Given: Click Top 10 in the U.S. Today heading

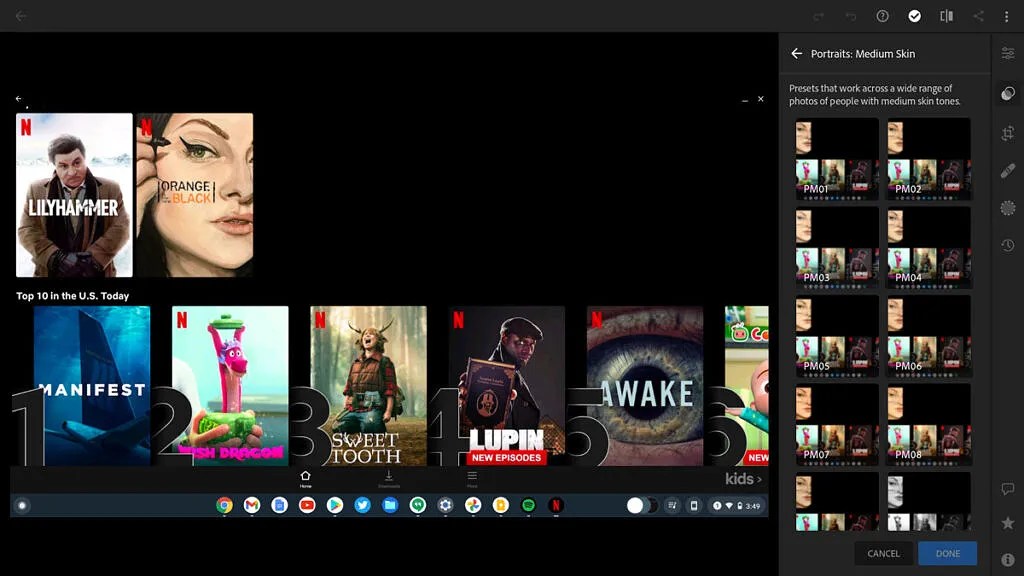Looking at the screenshot, I should 72,296.
